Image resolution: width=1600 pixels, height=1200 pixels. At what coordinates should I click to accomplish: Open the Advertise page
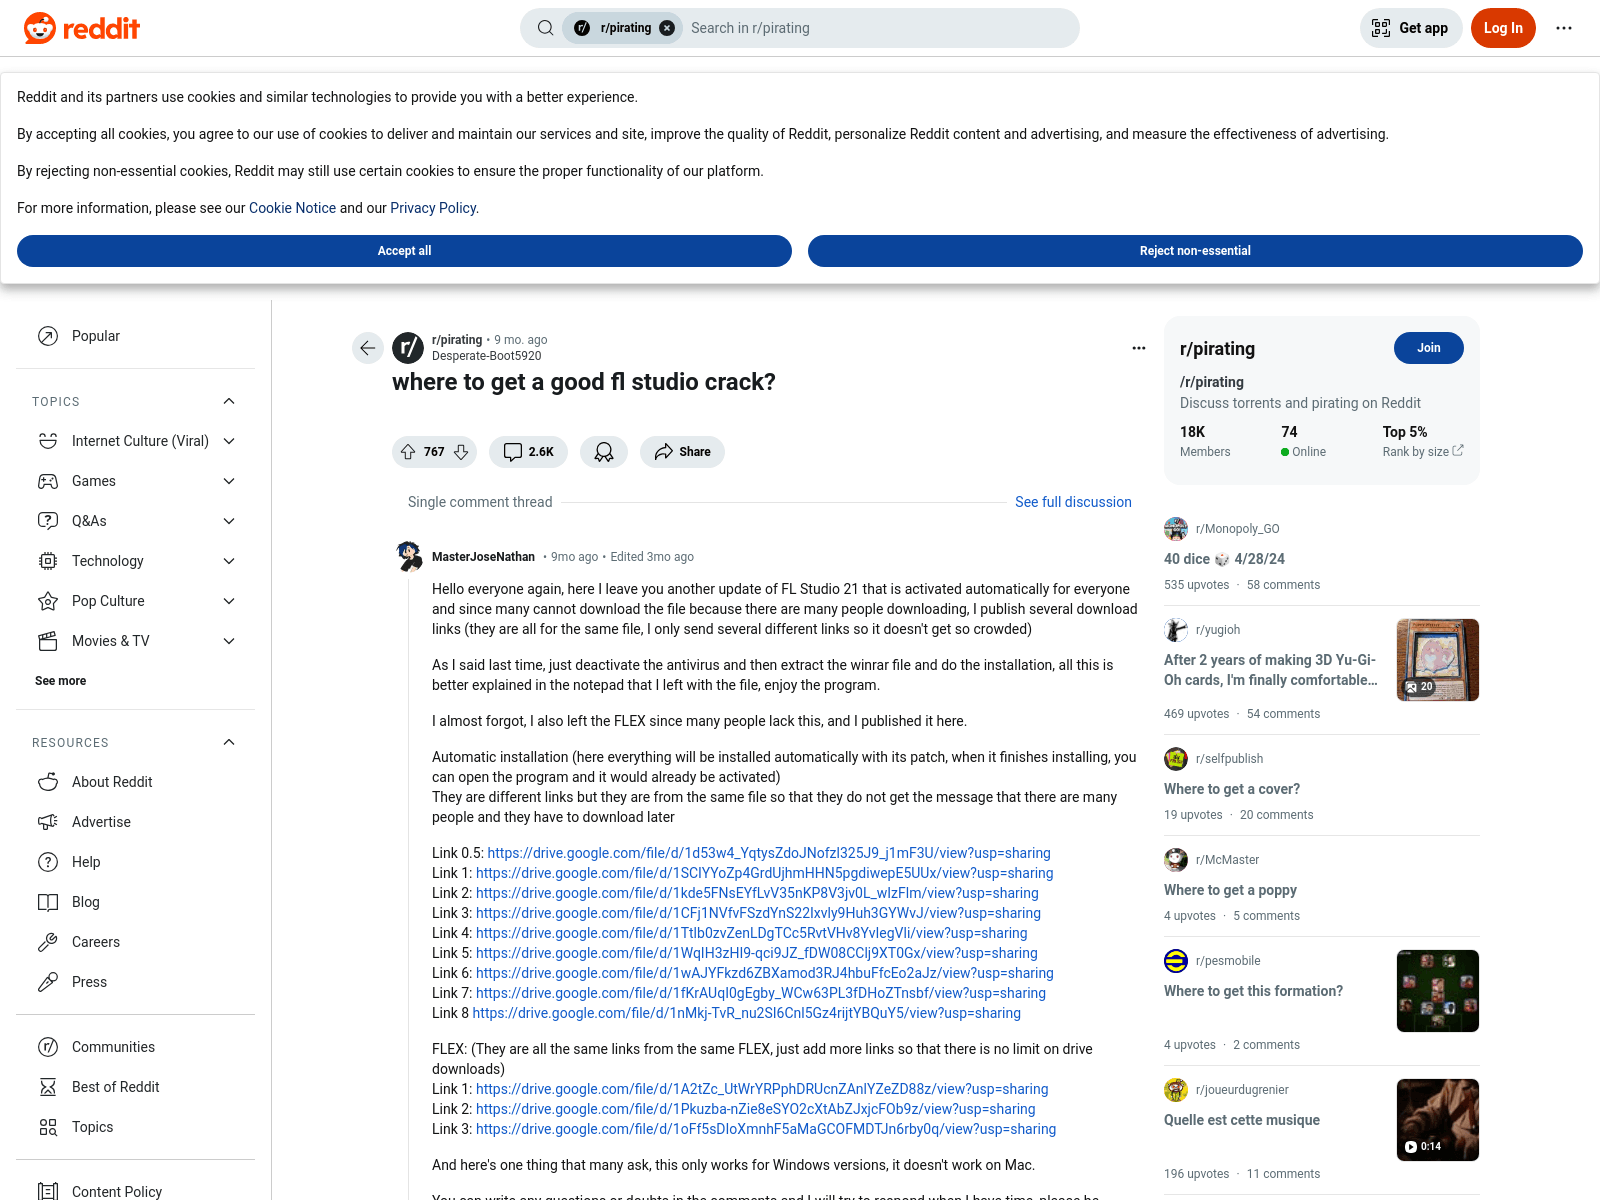click(x=136, y=822)
